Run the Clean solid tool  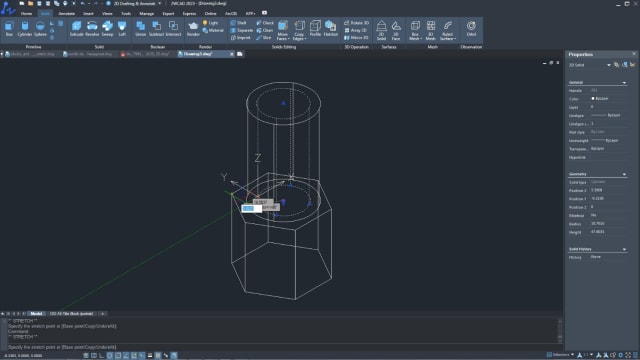[x=265, y=30]
